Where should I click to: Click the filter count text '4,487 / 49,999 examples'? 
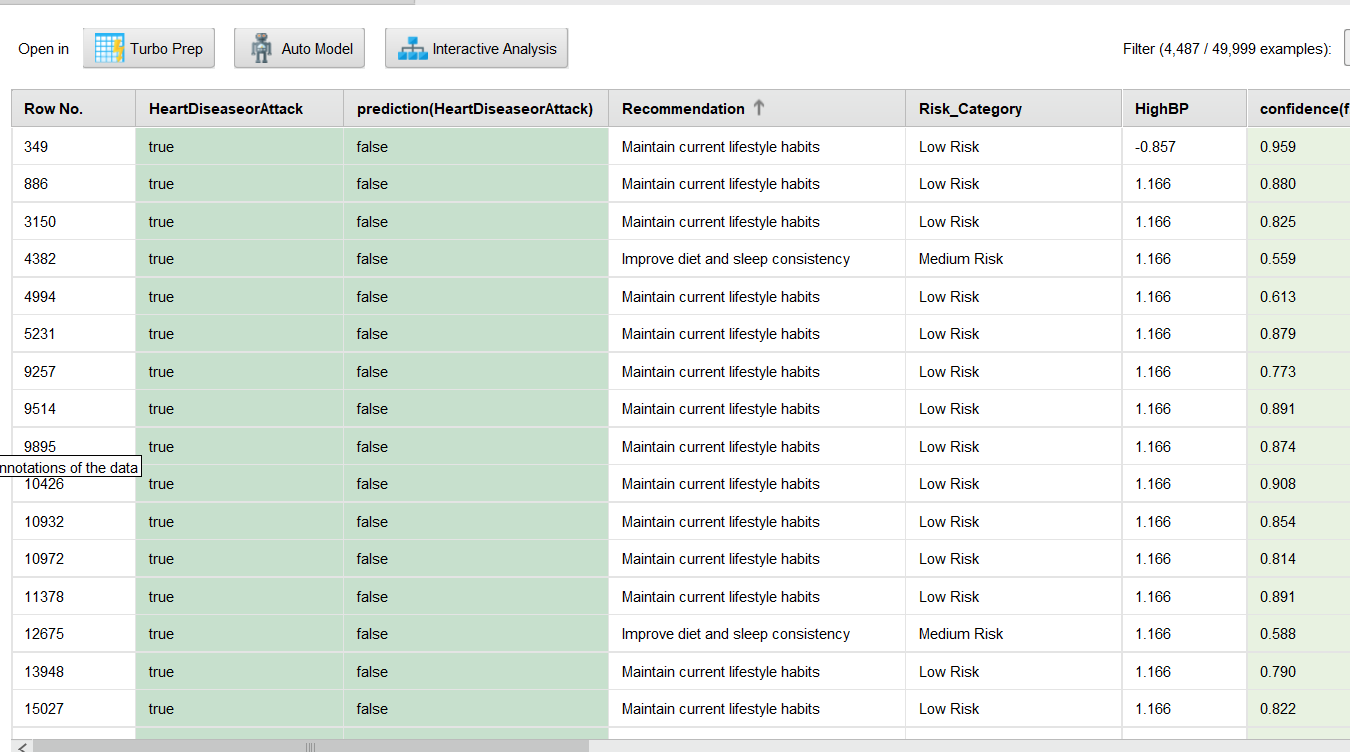click(1243, 49)
